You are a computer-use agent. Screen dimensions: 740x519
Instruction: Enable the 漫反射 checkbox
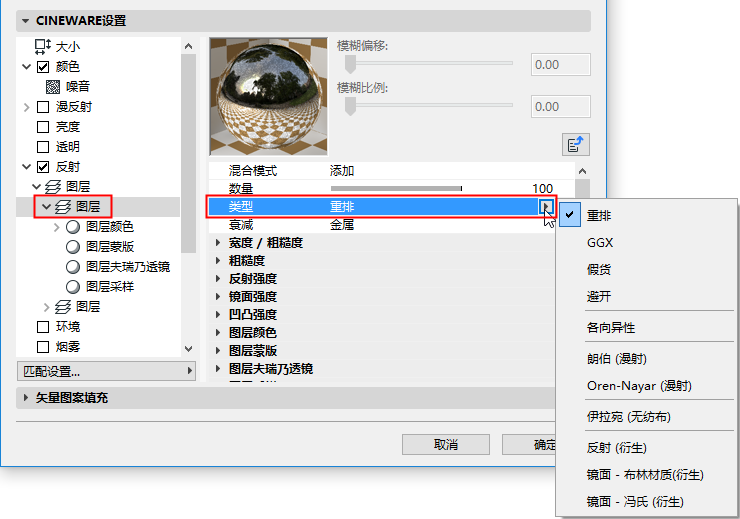tap(43, 107)
